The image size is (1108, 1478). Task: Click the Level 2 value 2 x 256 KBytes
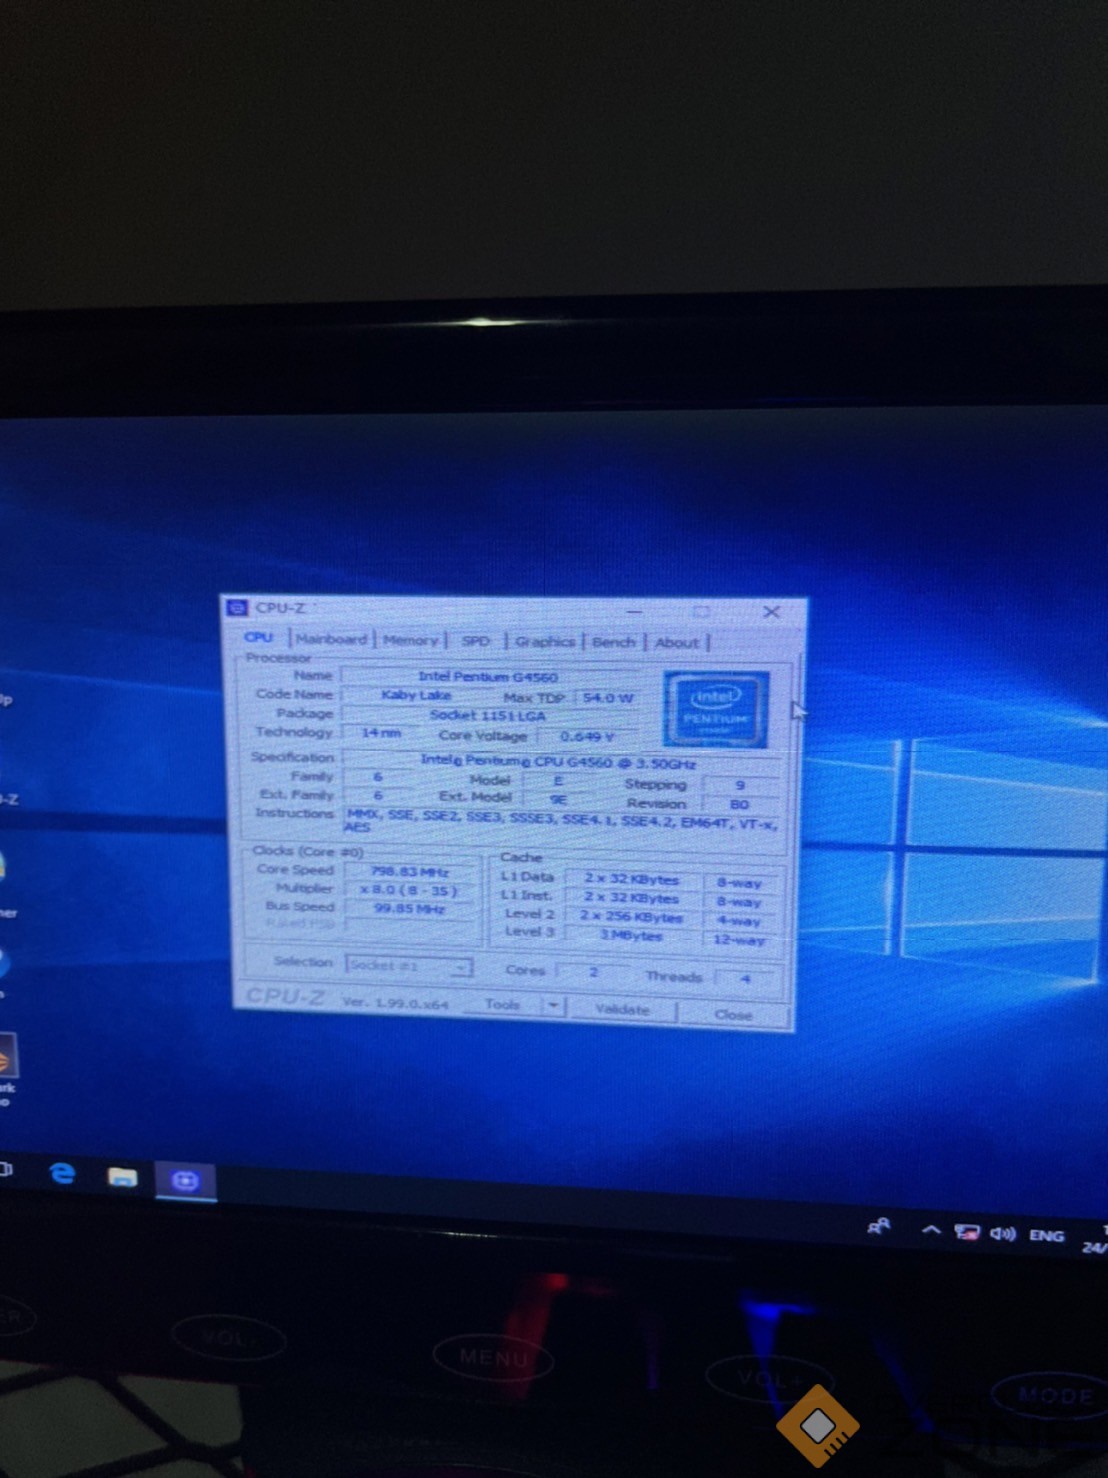[632, 916]
